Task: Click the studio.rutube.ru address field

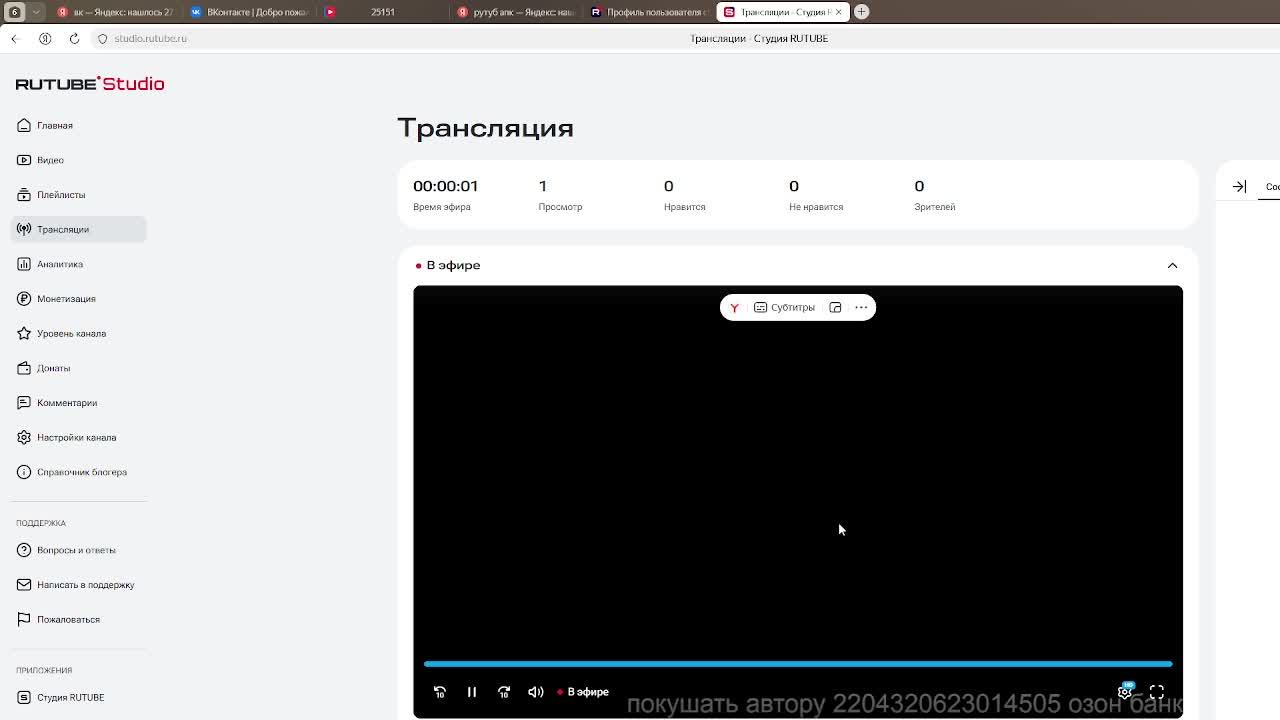Action: pos(150,38)
